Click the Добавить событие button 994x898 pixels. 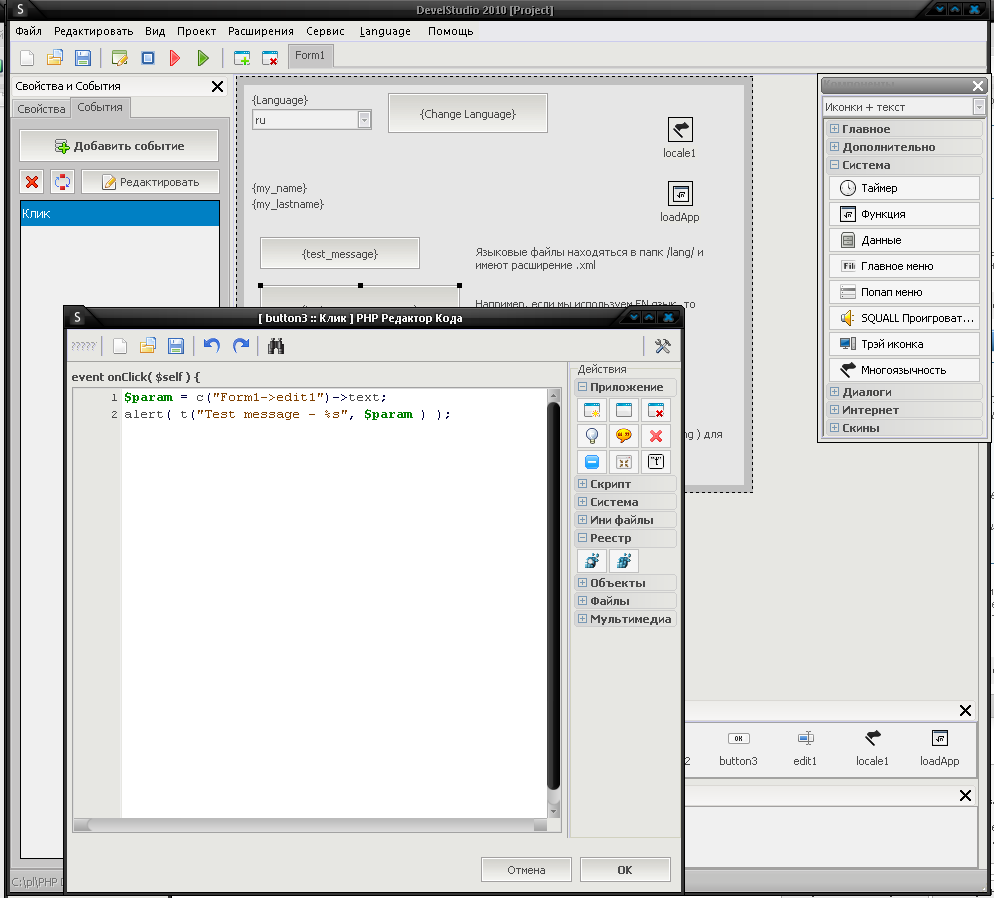pyautogui.click(x=119, y=146)
